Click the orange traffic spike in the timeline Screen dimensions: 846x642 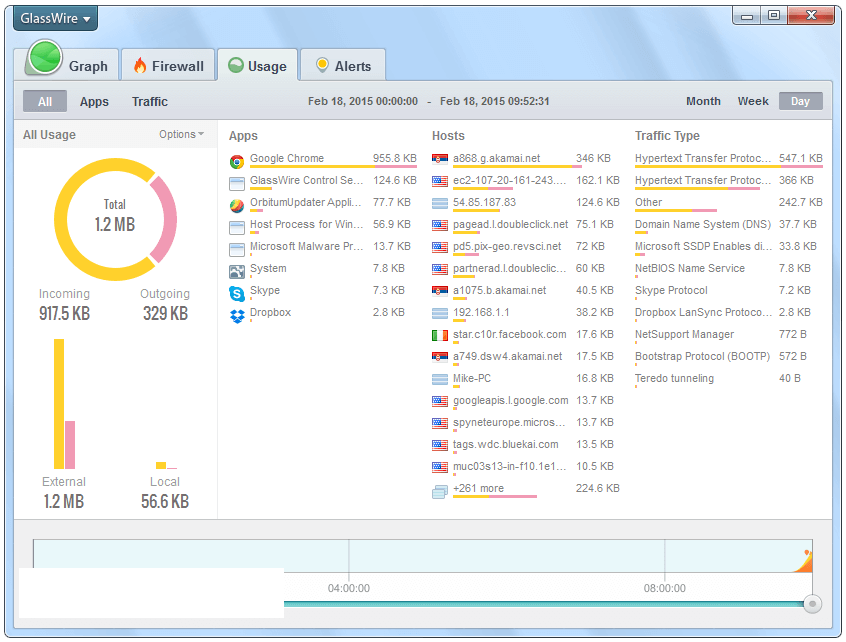(804, 562)
